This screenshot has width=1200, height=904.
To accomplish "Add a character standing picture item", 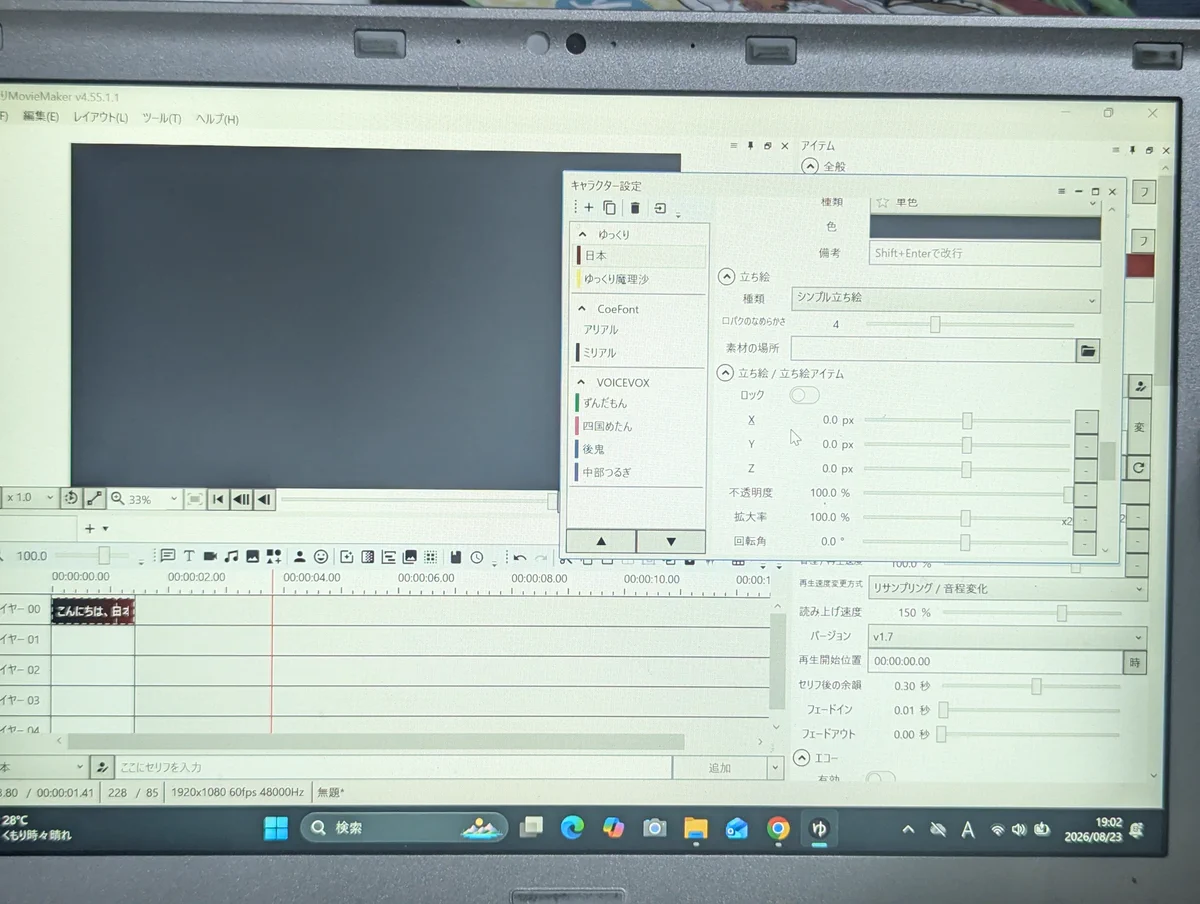I will 299,556.
